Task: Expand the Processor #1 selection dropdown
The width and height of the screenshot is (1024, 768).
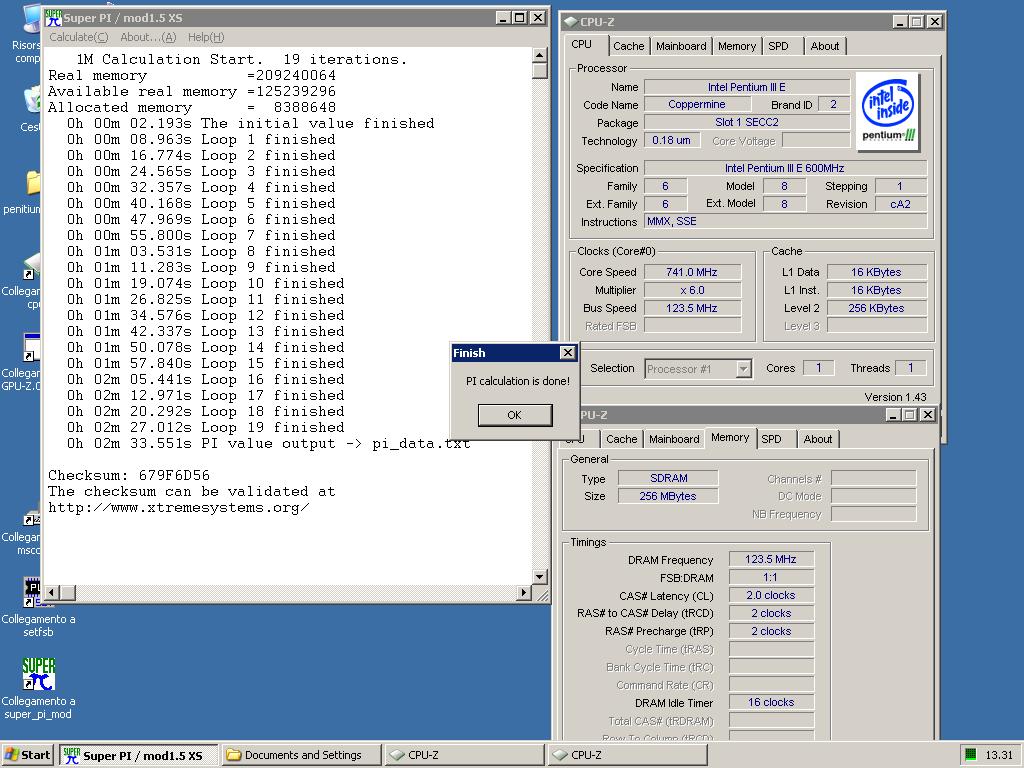Action: 743,369
